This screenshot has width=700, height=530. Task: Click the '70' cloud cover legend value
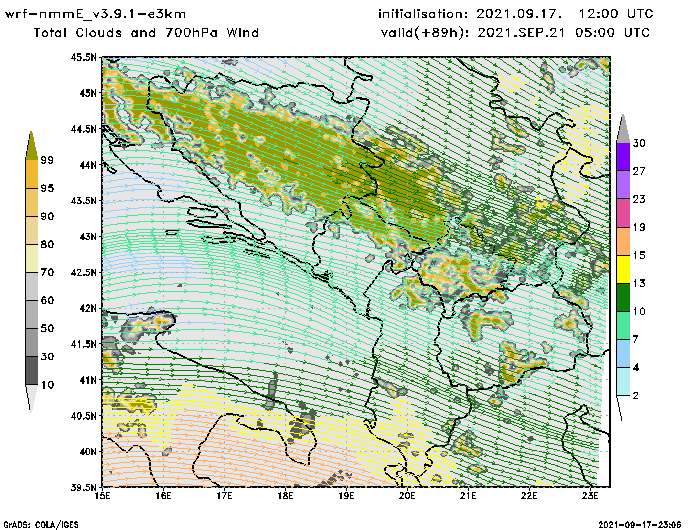click(x=47, y=272)
